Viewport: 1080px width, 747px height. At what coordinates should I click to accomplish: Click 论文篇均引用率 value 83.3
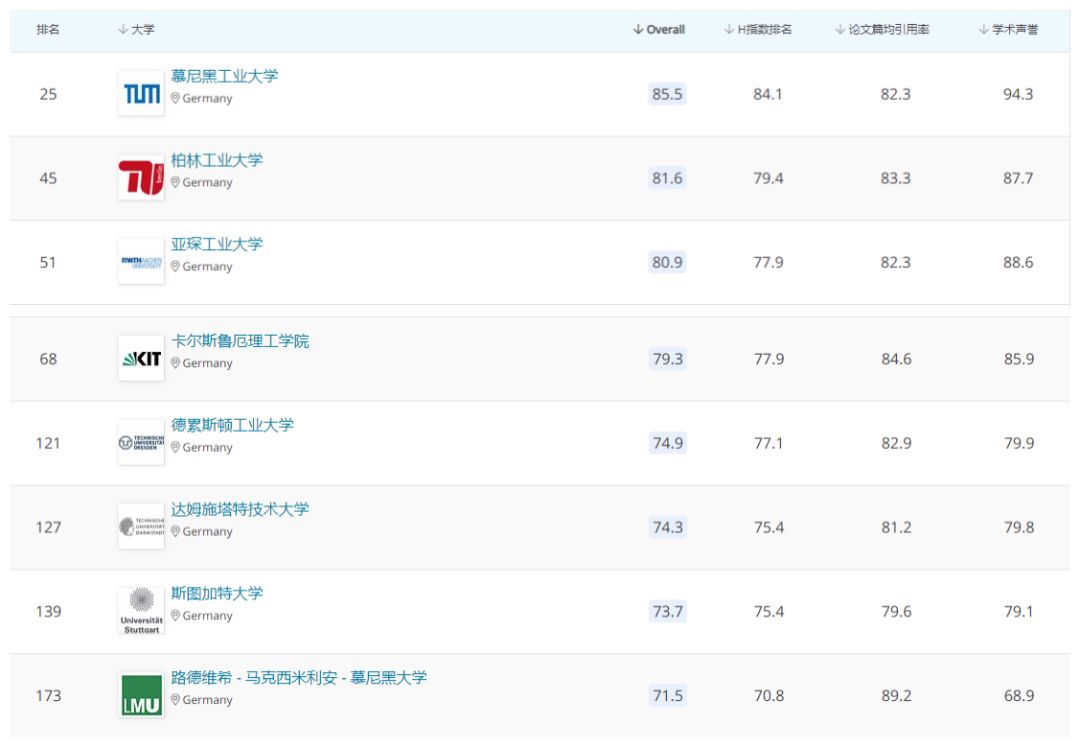point(895,178)
